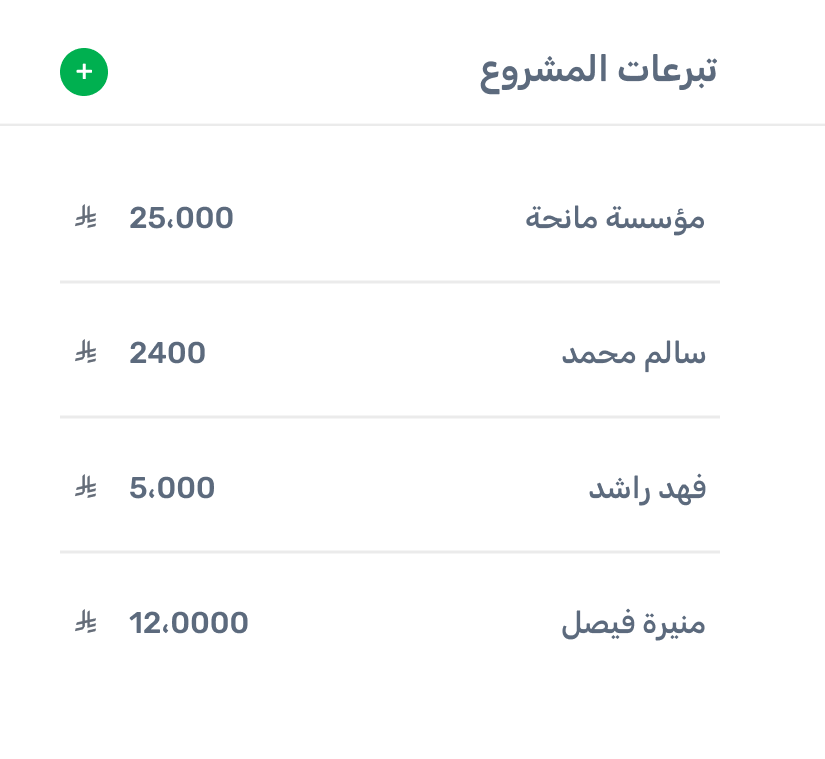This screenshot has width=825, height=759.
Task: Click empty header space between title and plus button
Action: (290, 72)
